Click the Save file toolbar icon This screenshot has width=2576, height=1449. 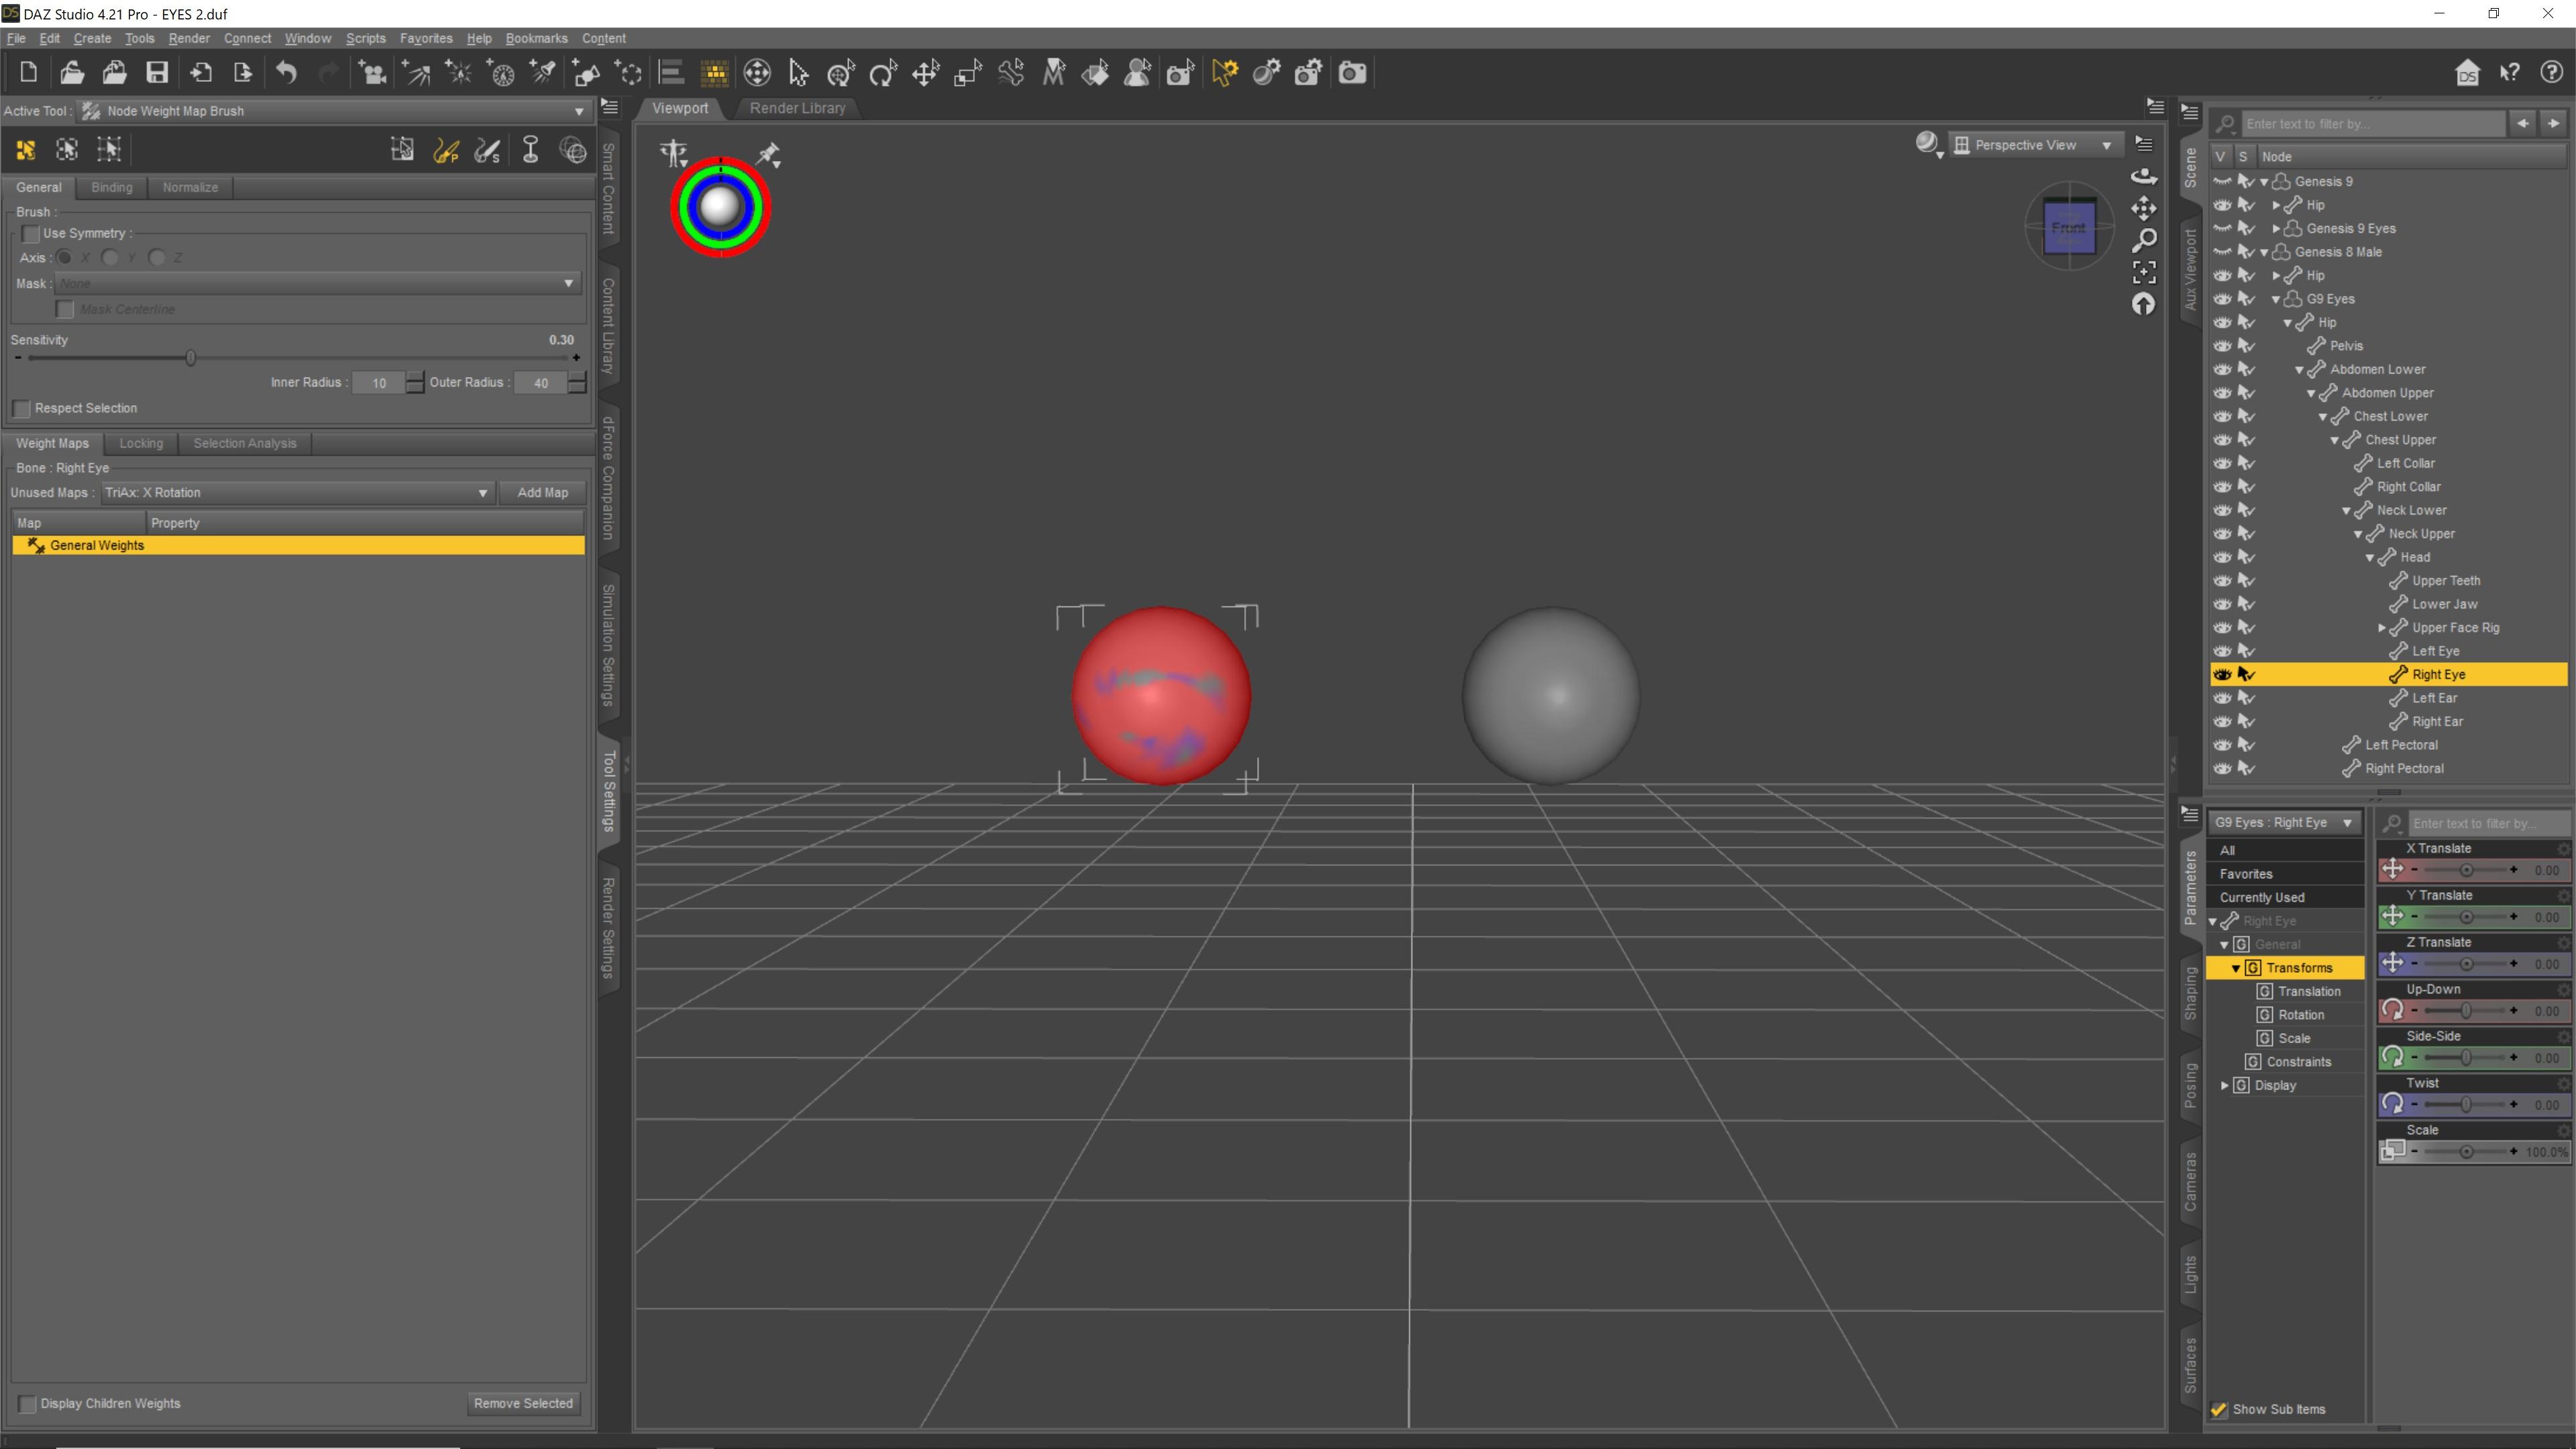[x=157, y=73]
